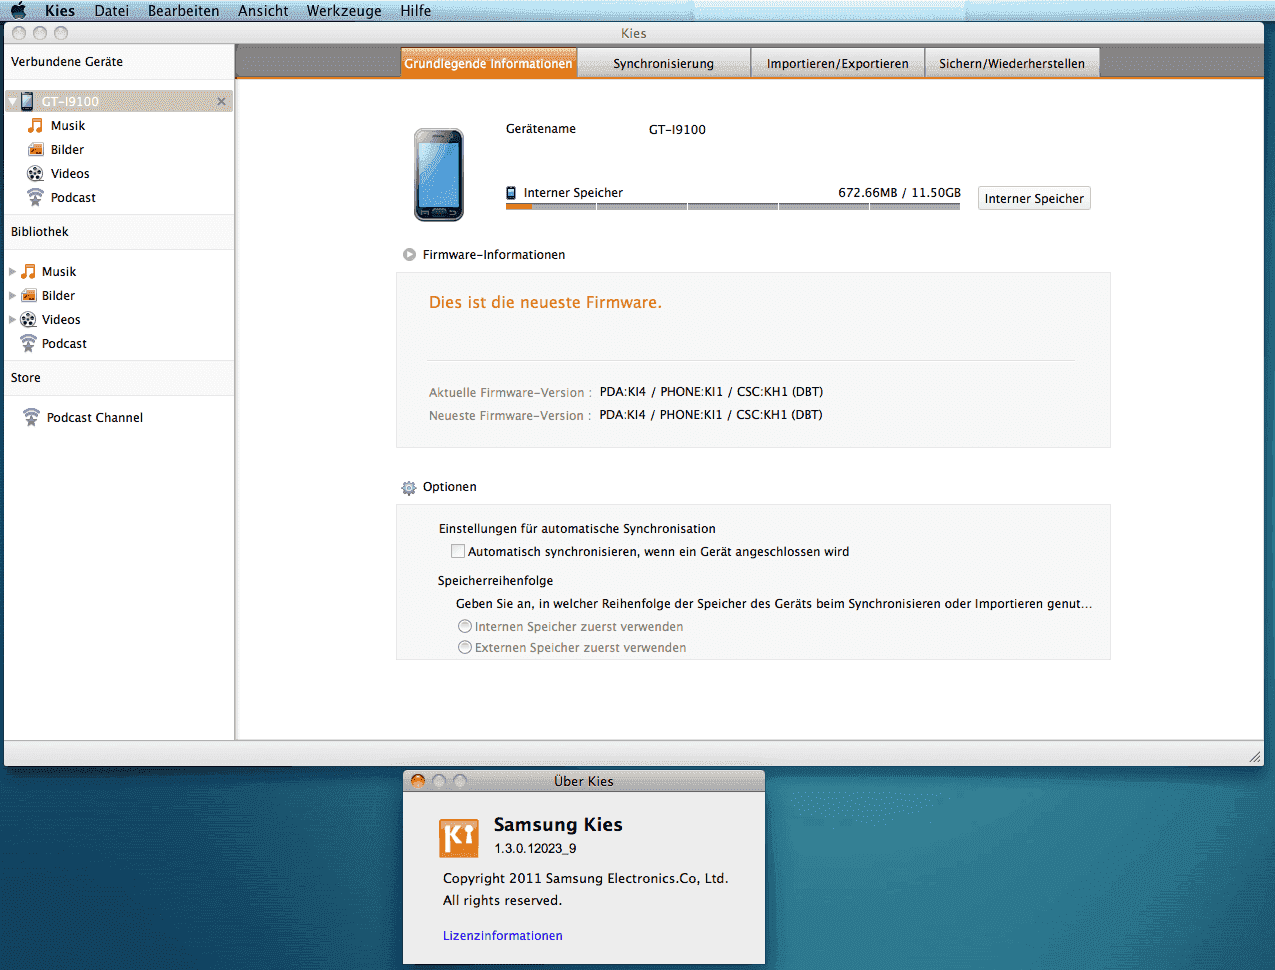
Task: Select Podcast under connected device
Action: pos(73,198)
